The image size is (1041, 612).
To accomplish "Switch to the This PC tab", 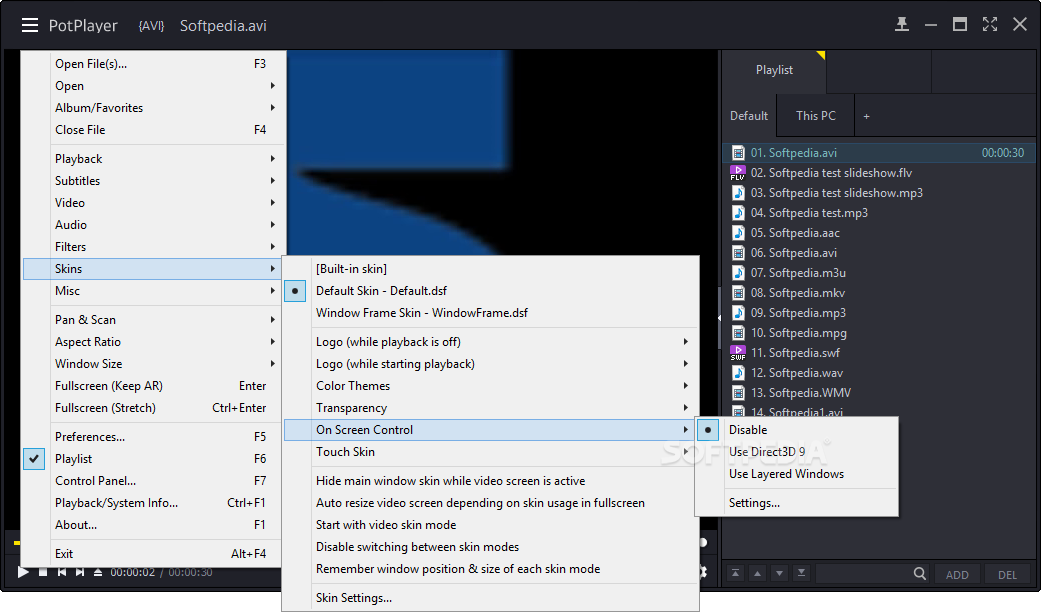I will click(x=816, y=115).
